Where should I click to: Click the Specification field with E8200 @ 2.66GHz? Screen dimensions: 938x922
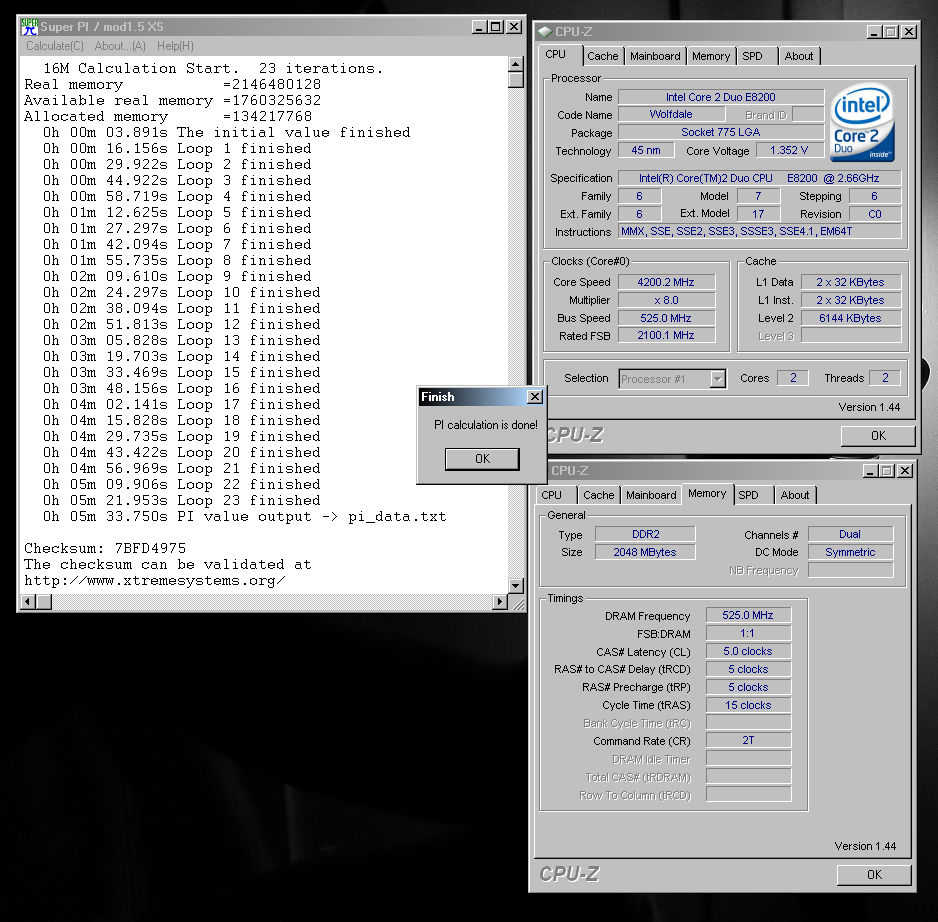point(759,178)
